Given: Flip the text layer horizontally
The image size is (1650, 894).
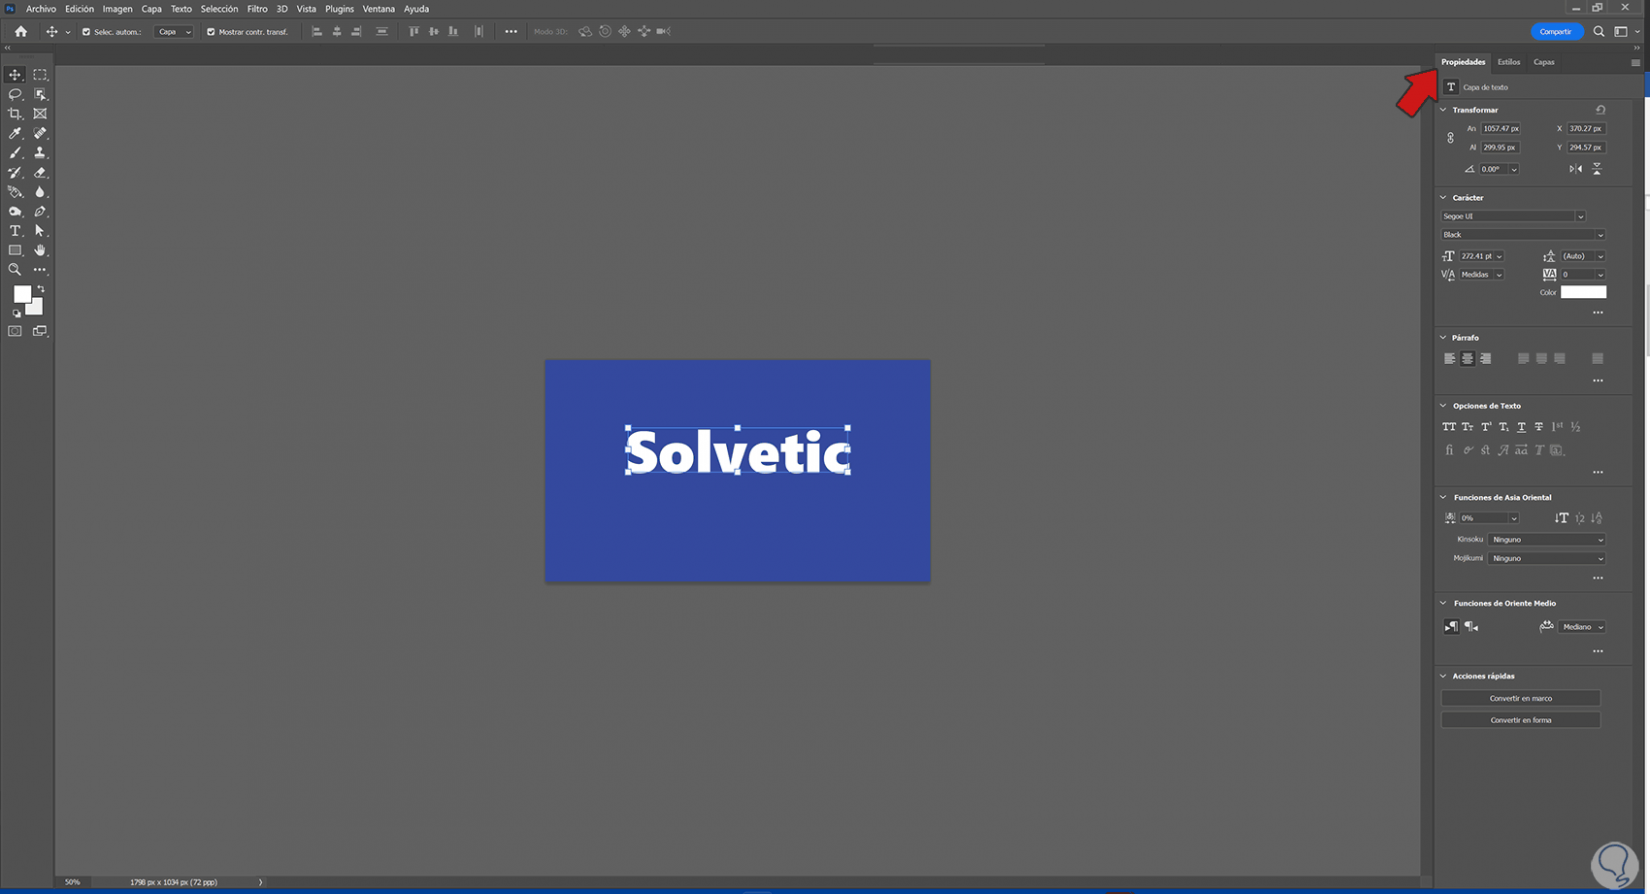Looking at the screenshot, I should (x=1576, y=169).
